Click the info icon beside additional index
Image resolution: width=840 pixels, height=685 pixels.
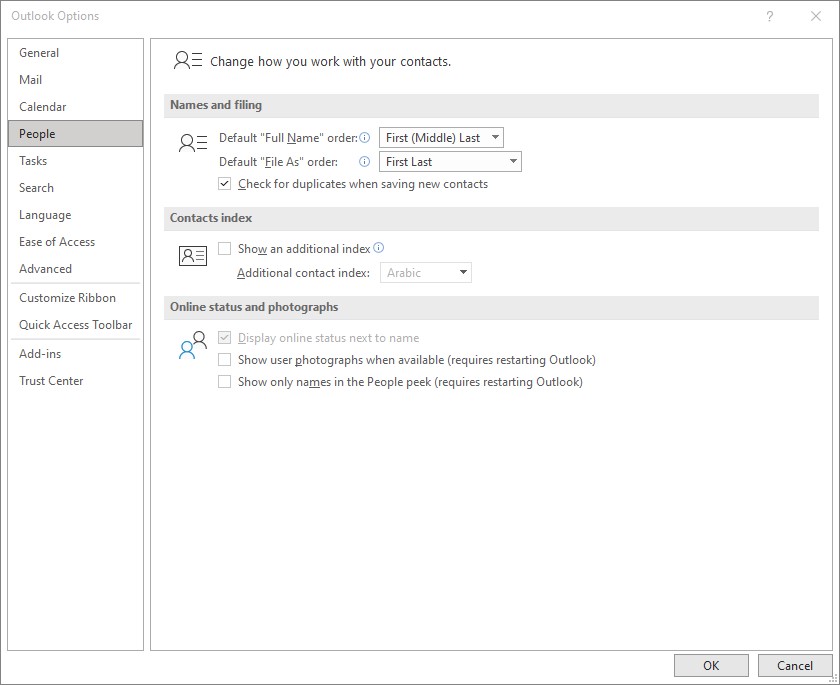point(378,247)
